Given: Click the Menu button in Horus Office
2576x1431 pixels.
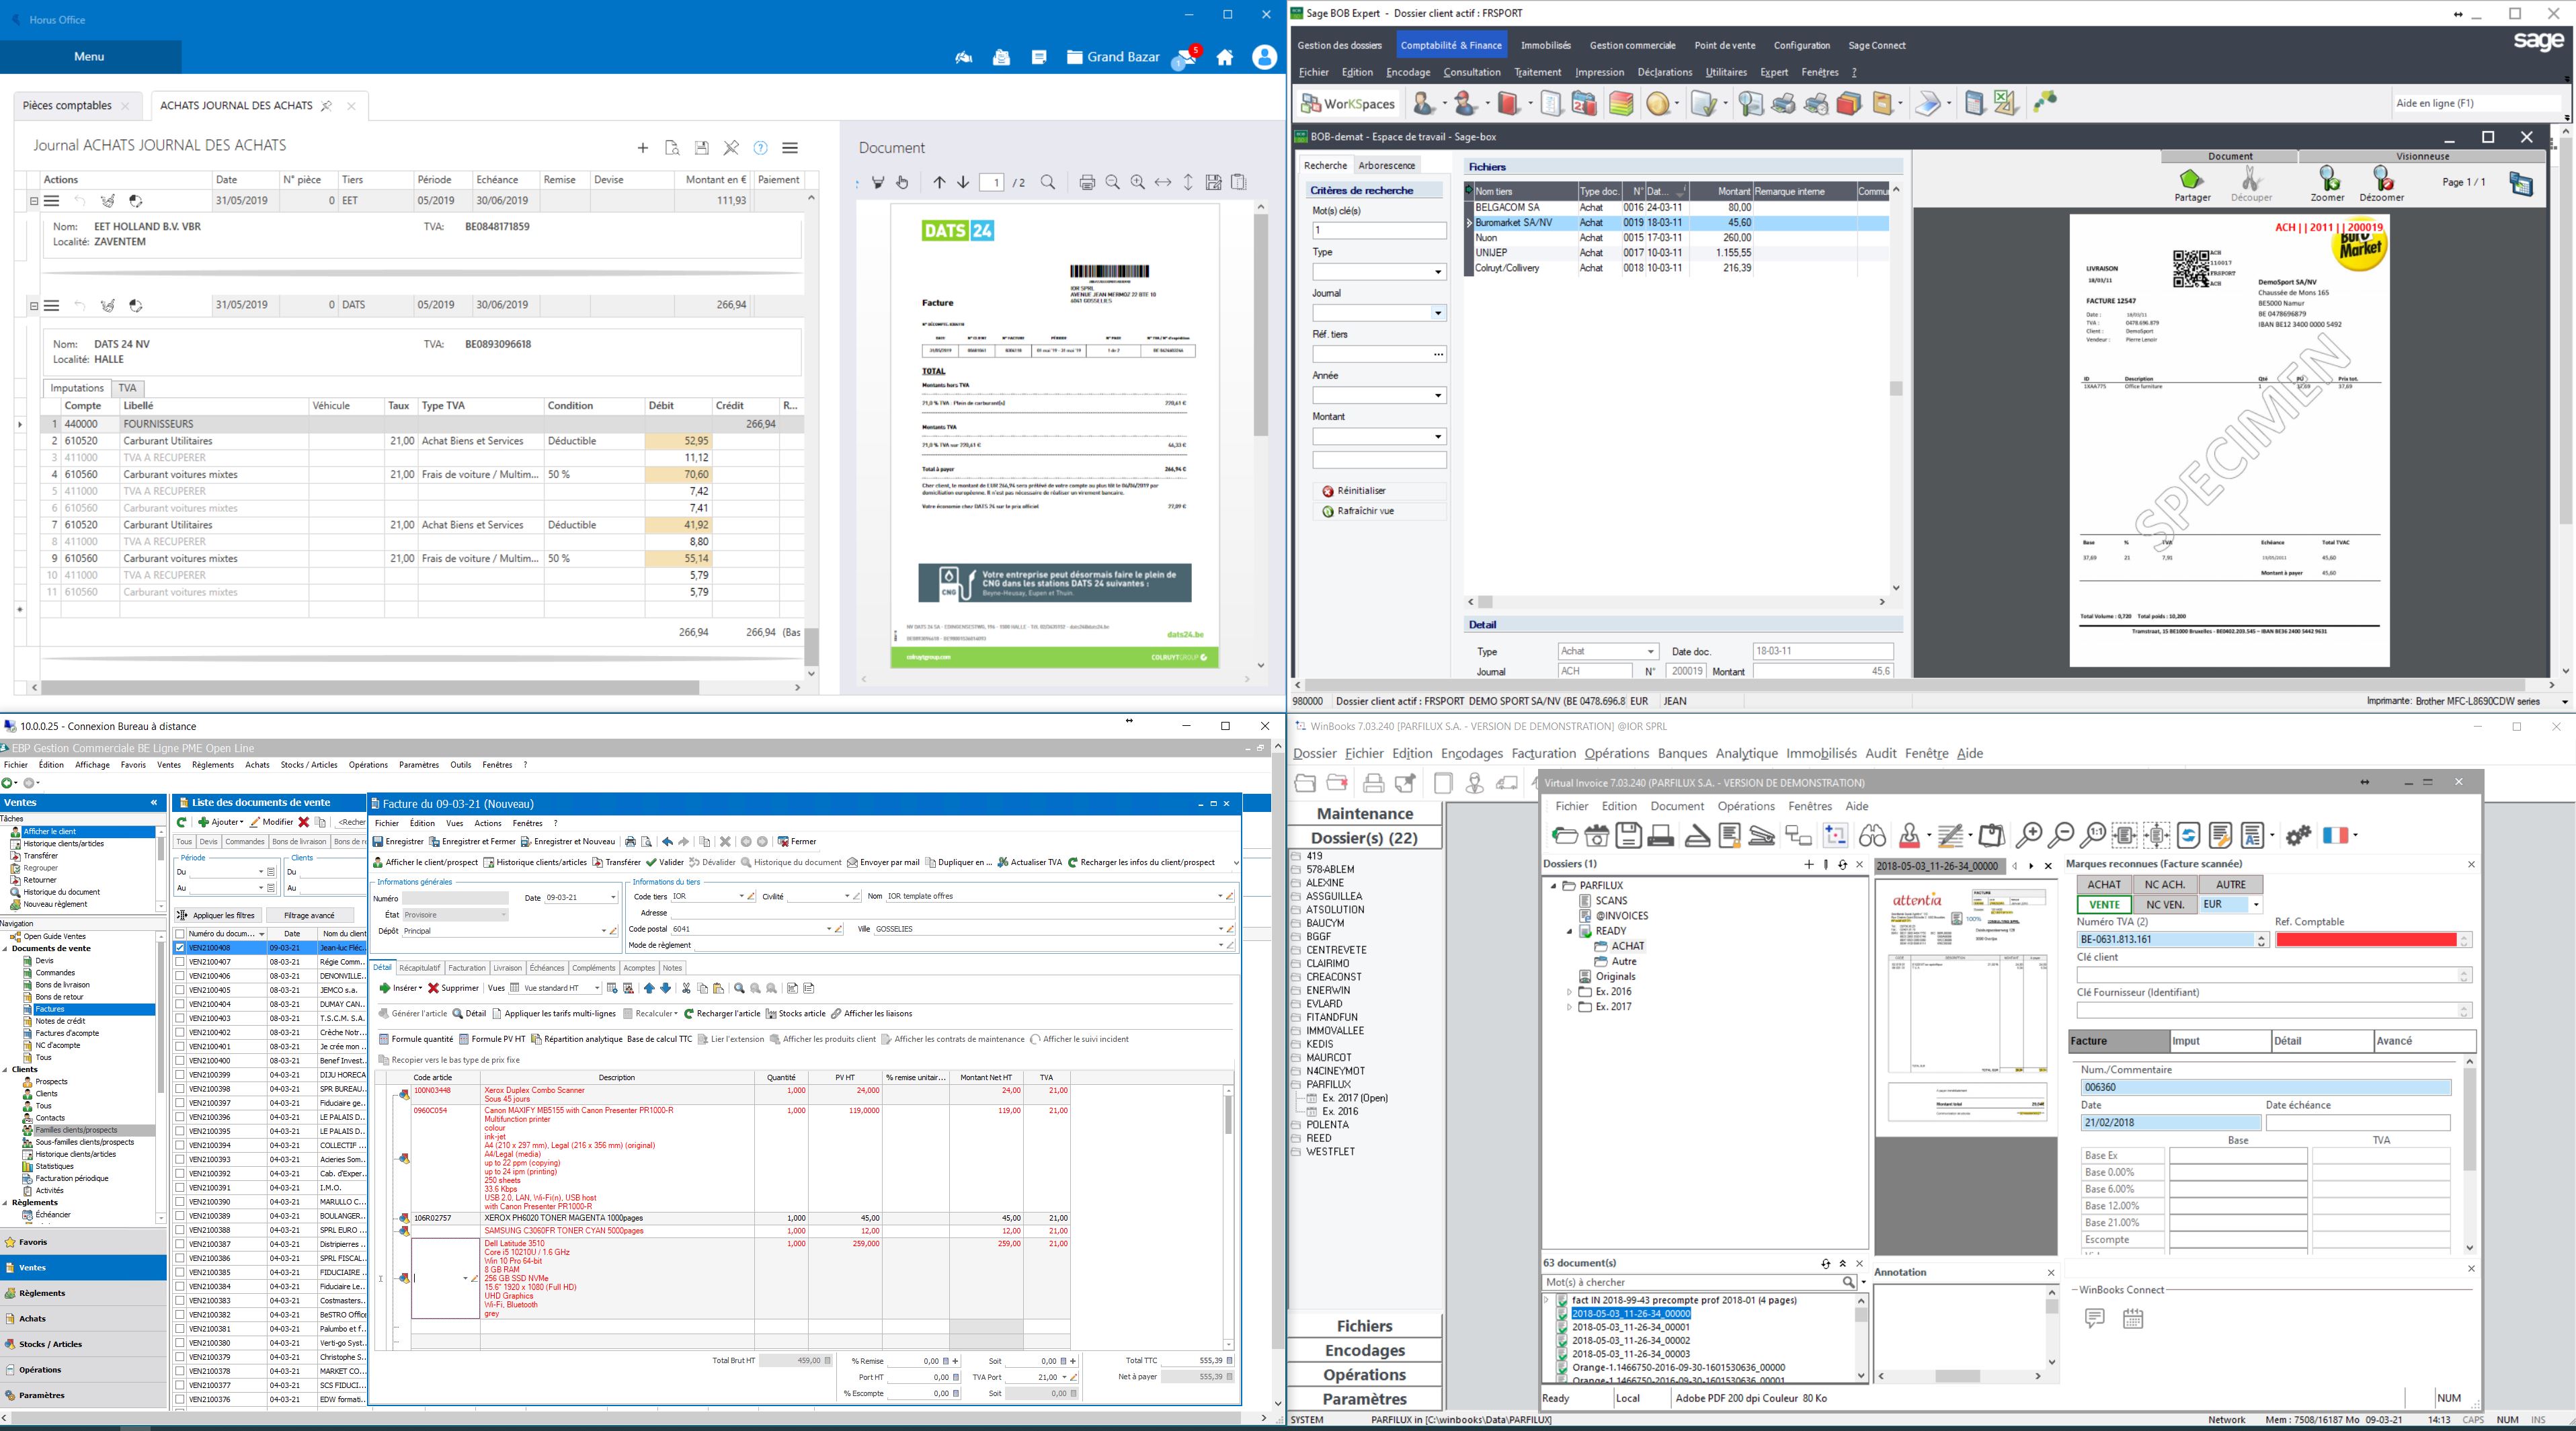Looking at the screenshot, I should point(89,57).
